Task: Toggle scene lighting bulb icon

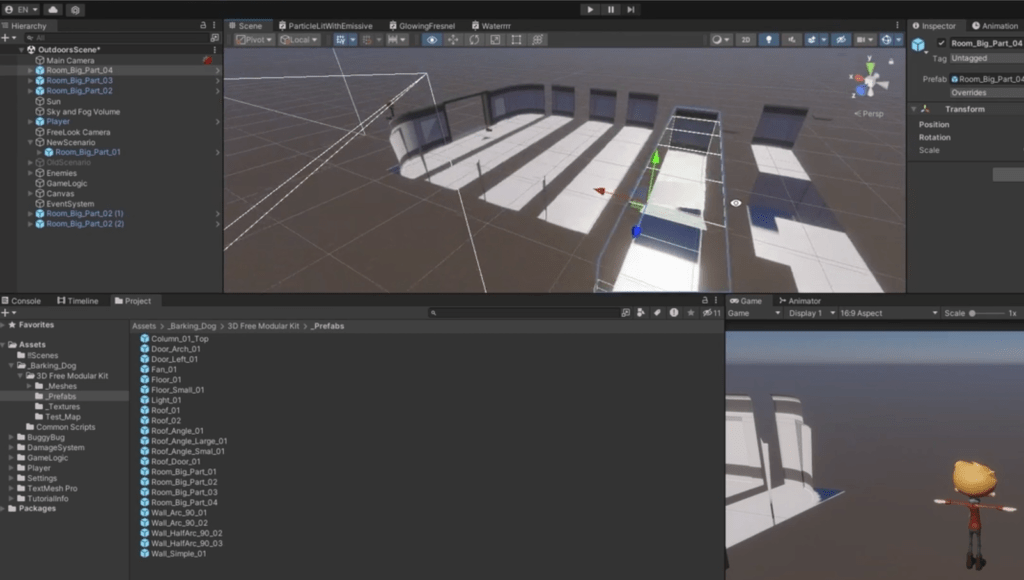Action: pyautogui.click(x=769, y=40)
